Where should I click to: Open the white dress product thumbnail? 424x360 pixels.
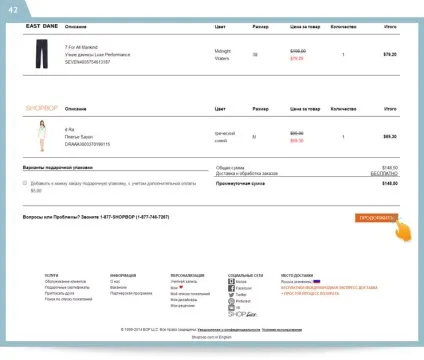pyautogui.click(x=42, y=136)
